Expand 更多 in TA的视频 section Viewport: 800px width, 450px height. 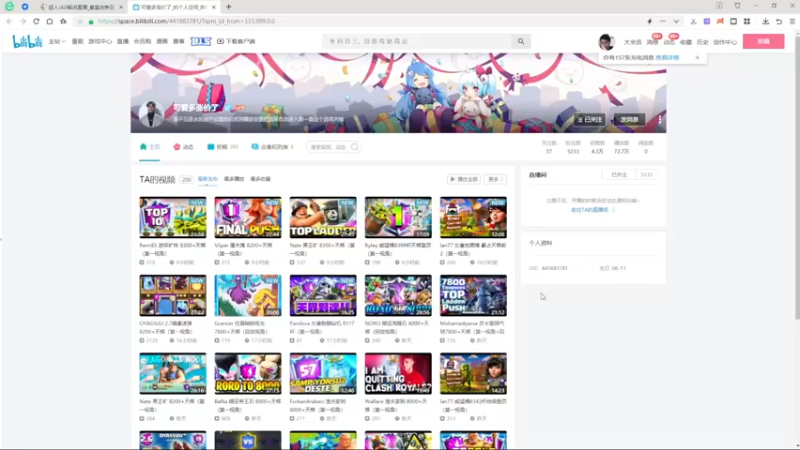click(x=495, y=179)
